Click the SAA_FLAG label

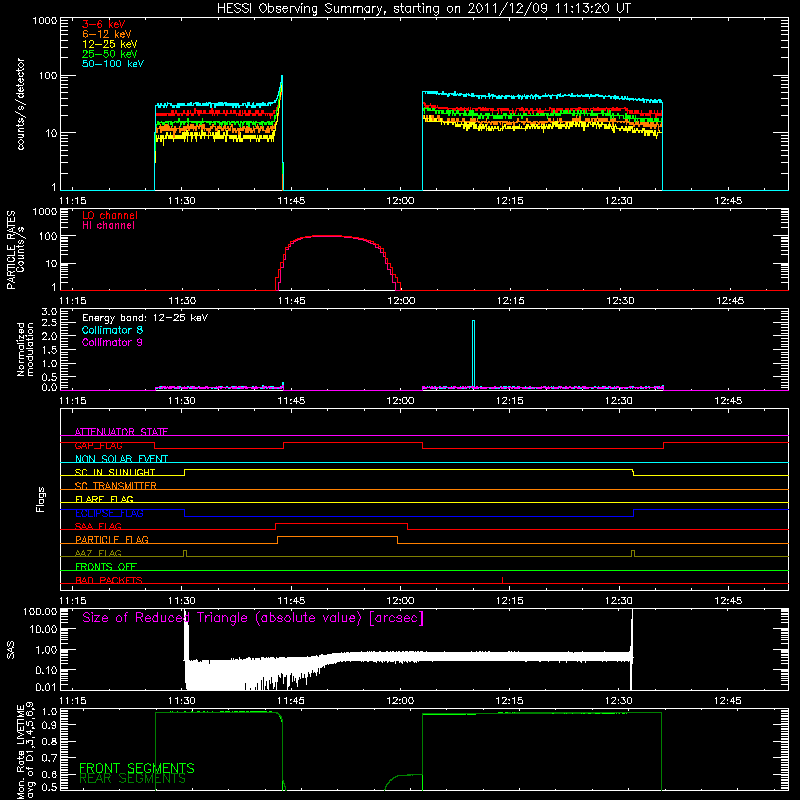98,526
